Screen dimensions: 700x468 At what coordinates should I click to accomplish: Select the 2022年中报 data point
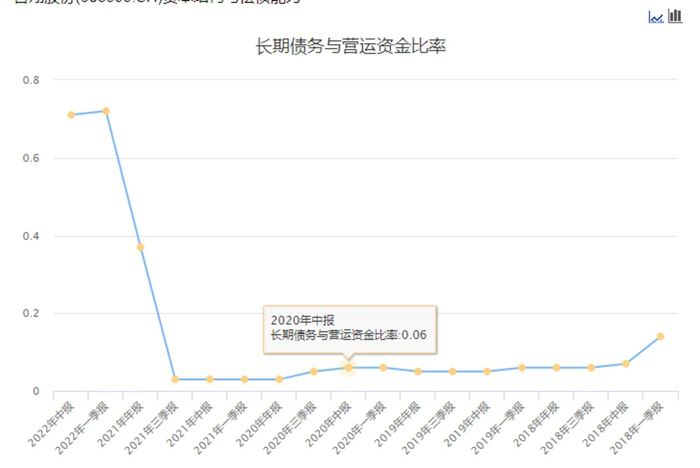[71, 115]
